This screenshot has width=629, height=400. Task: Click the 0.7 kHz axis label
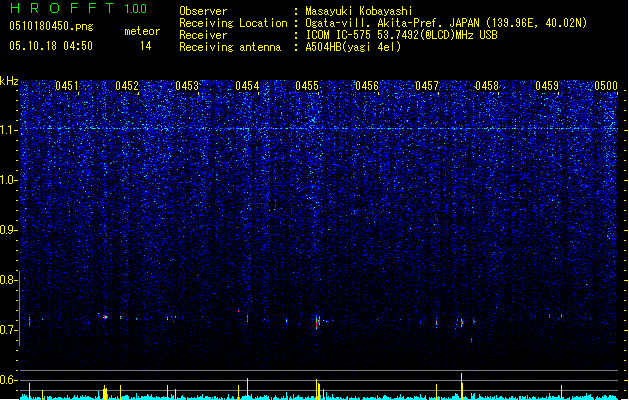pos(8,330)
